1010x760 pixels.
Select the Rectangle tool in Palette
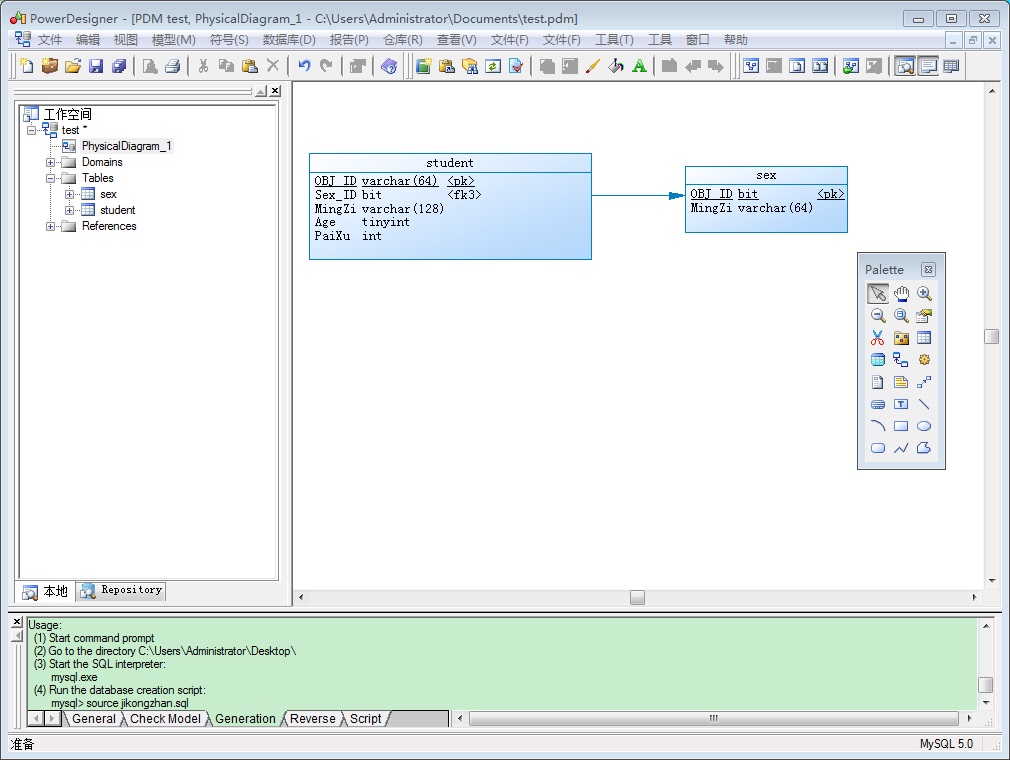tap(901, 426)
